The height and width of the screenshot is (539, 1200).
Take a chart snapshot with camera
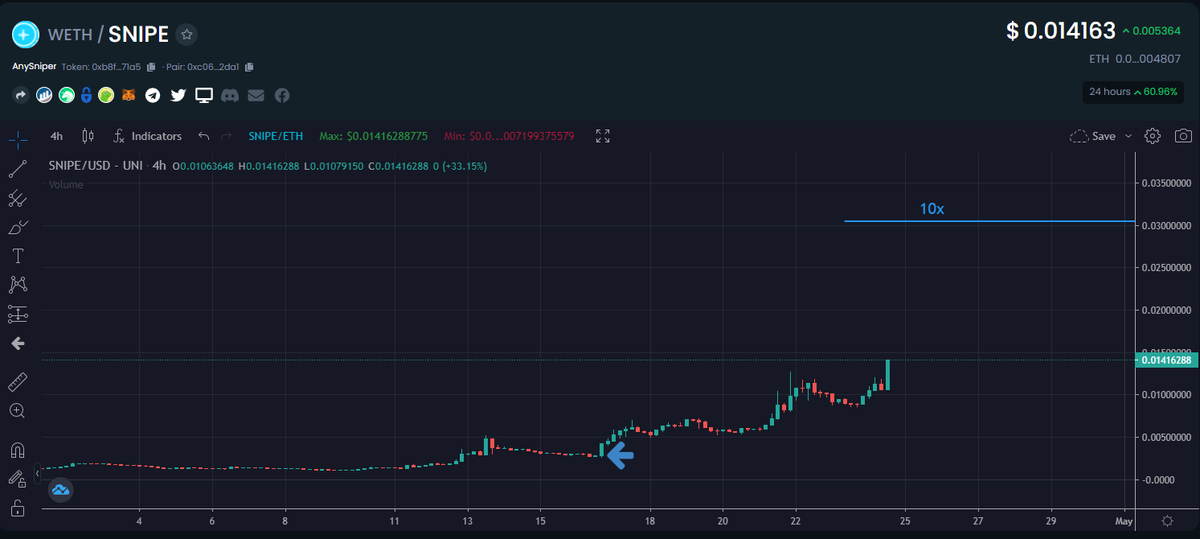pos(1183,136)
